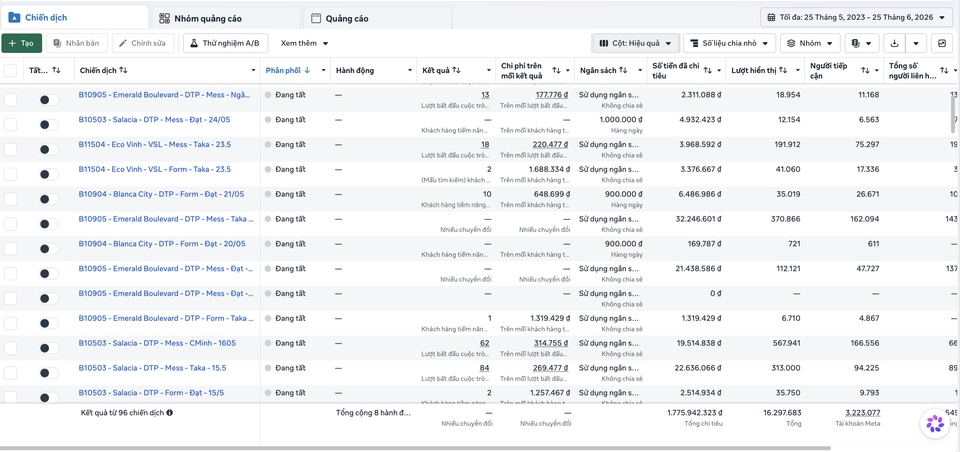Open Ngân sách column options arrow
The width and height of the screenshot is (960, 452).
(640, 70)
